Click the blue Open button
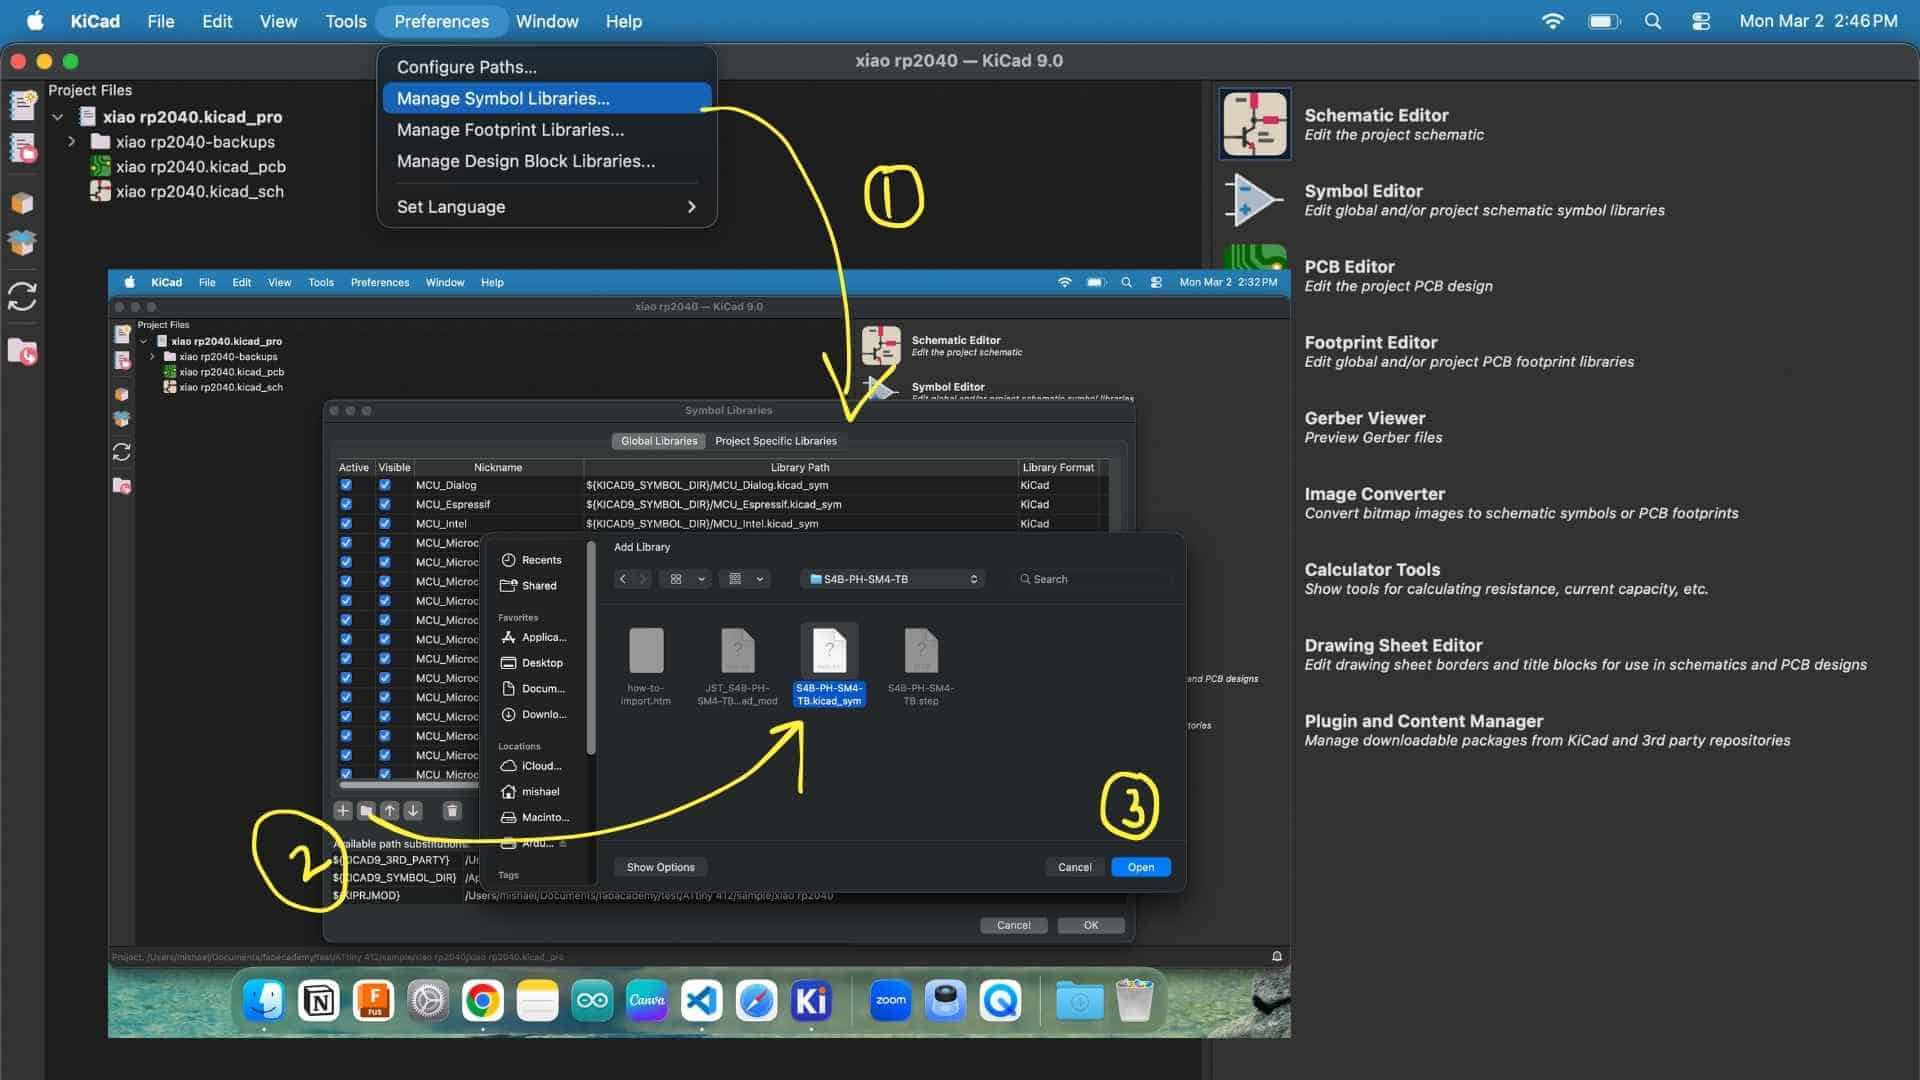The height and width of the screenshot is (1080, 1920). [x=1140, y=867]
